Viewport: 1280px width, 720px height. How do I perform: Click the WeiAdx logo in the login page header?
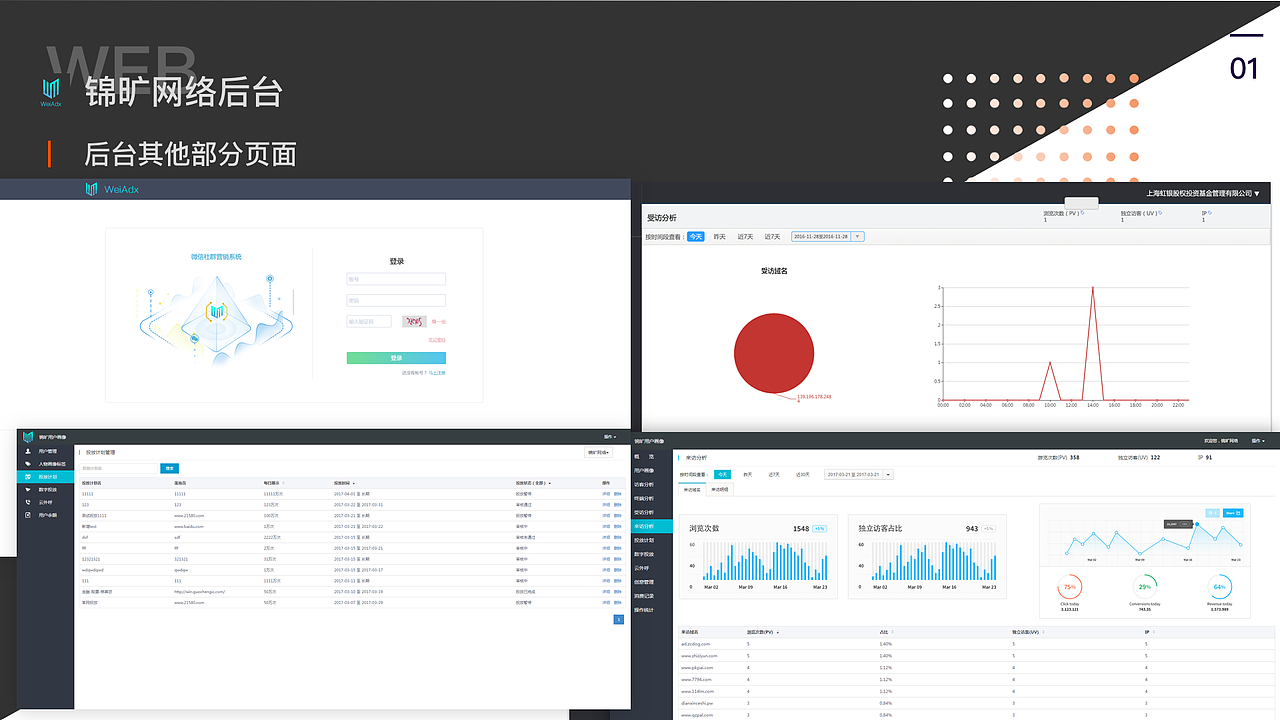click(112, 189)
